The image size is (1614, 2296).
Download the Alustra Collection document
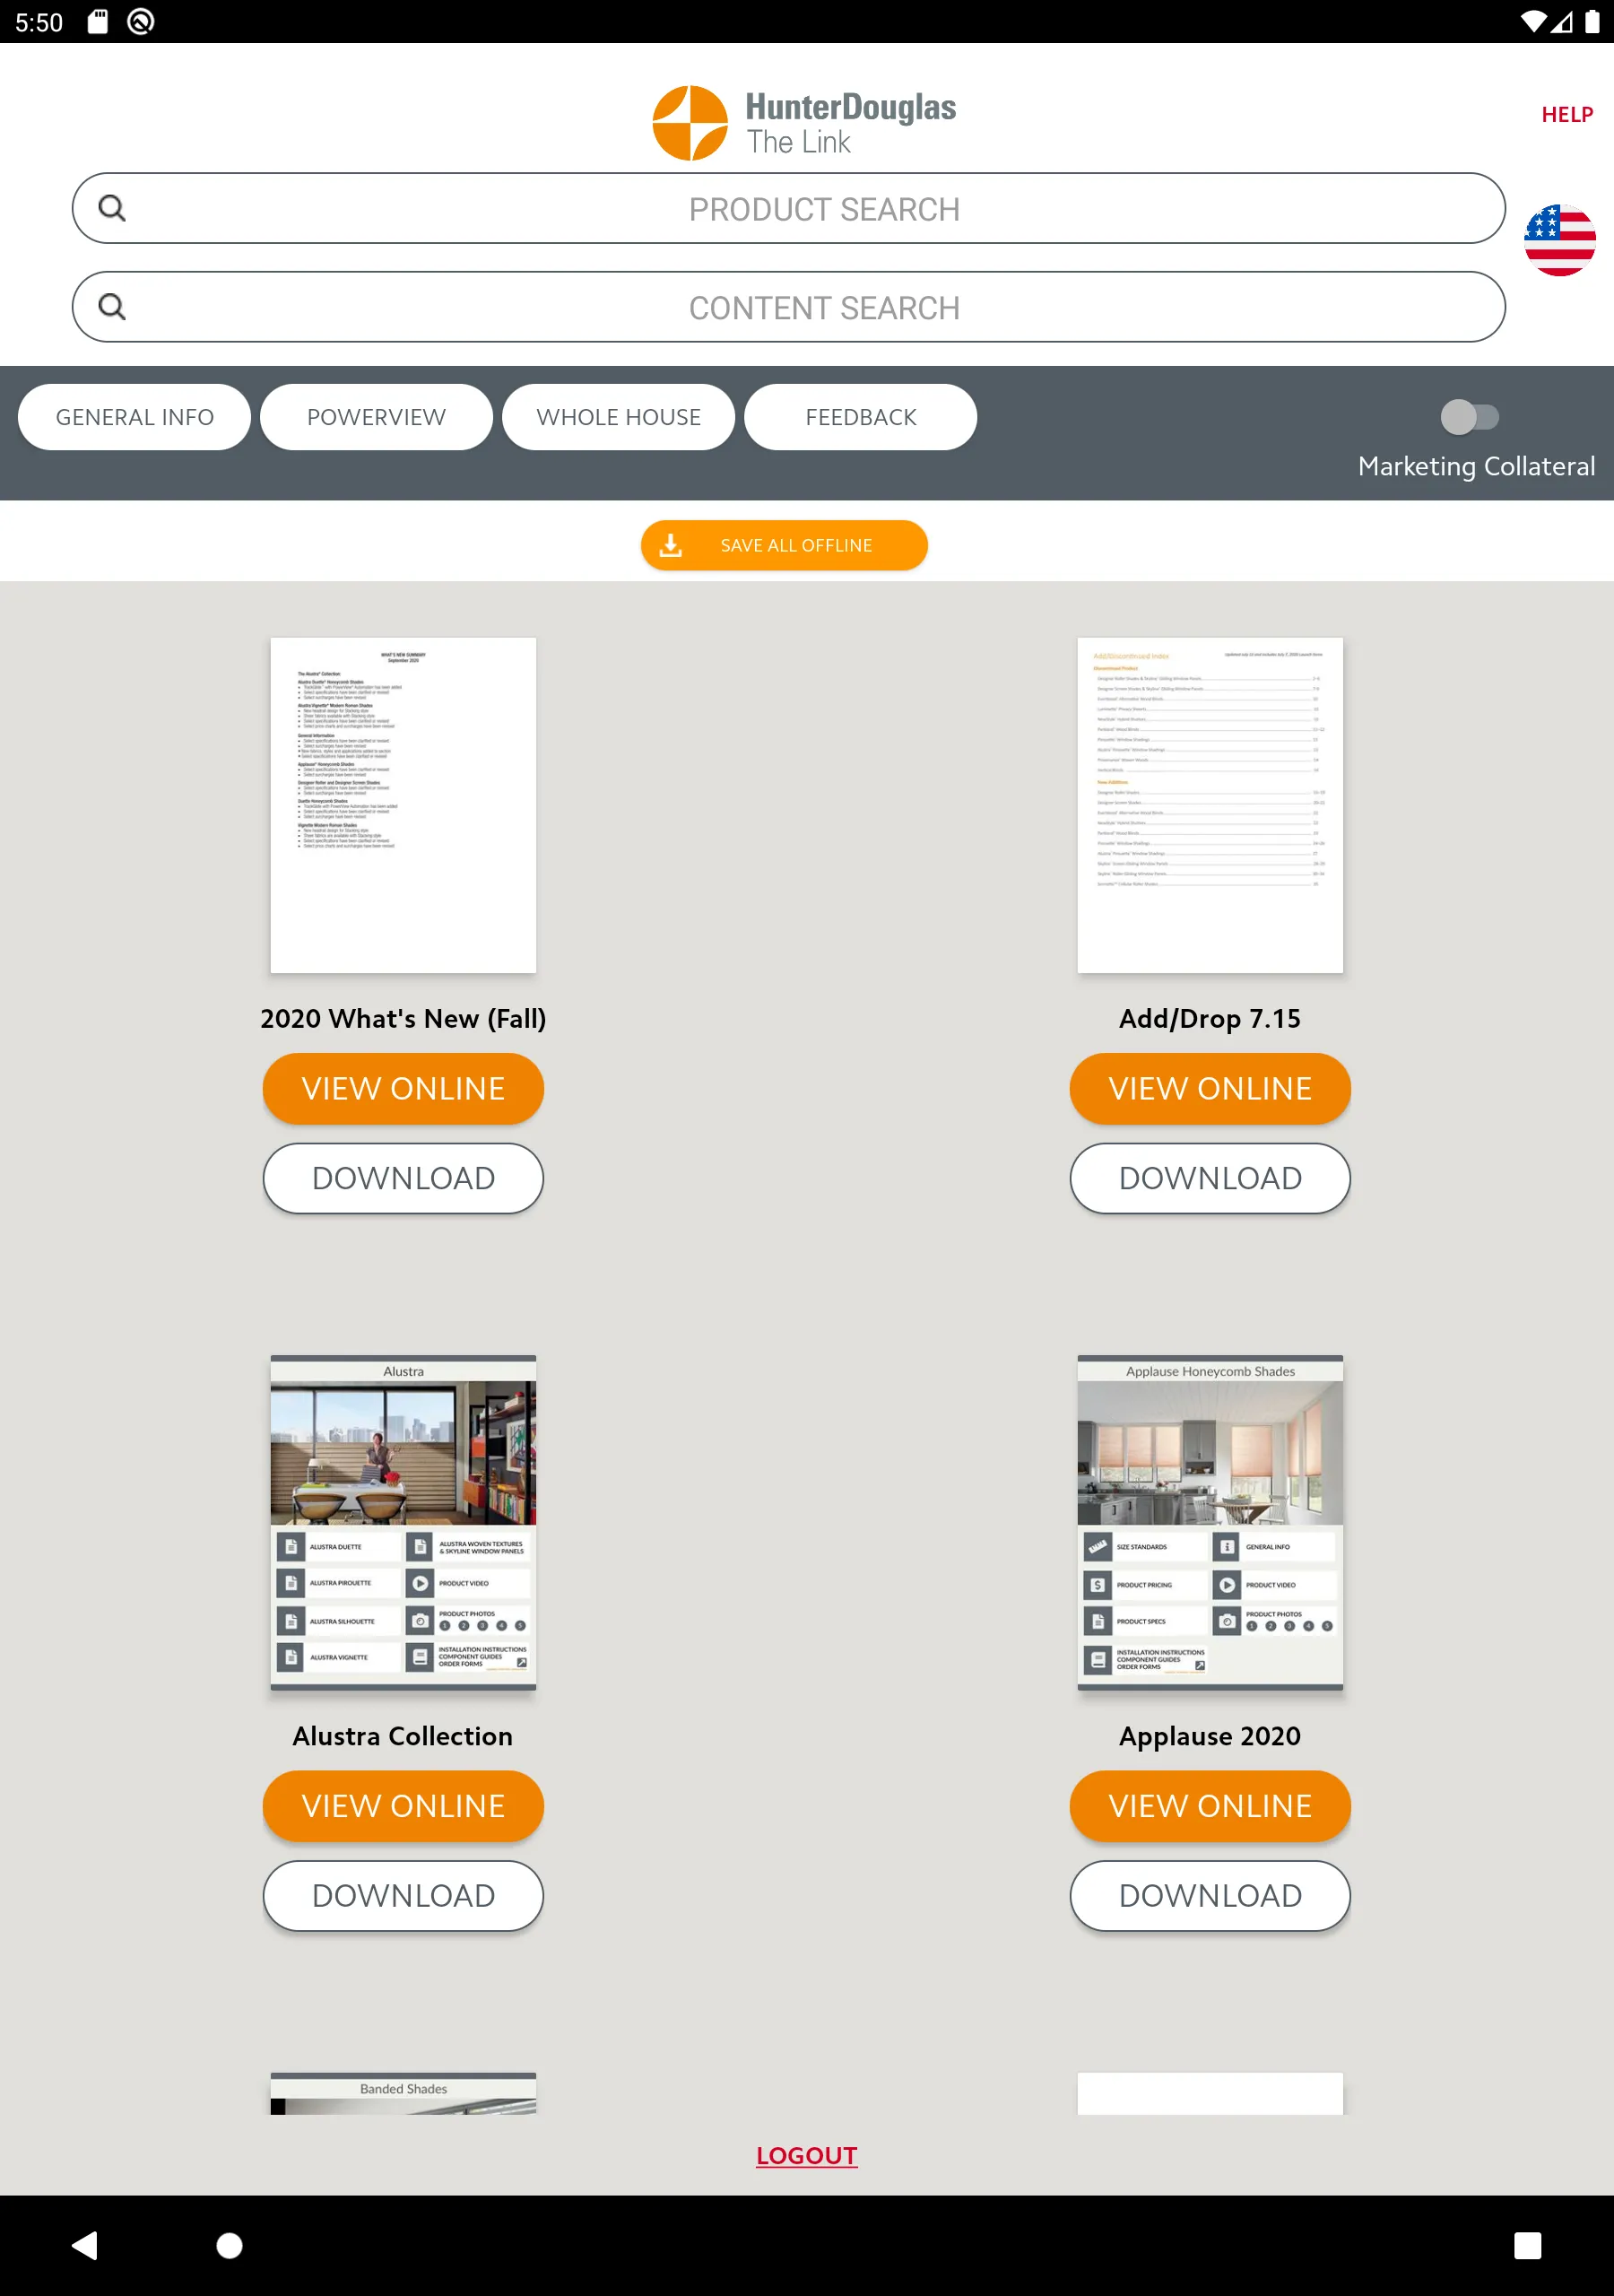pyautogui.click(x=403, y=1895)
